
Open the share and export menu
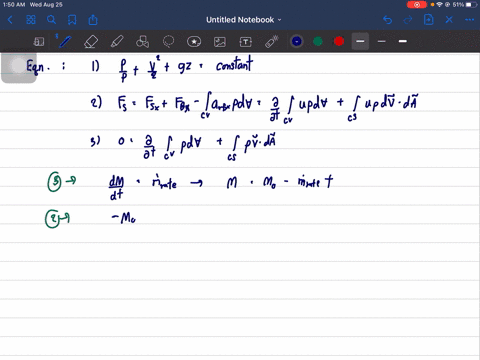point(93,20)
